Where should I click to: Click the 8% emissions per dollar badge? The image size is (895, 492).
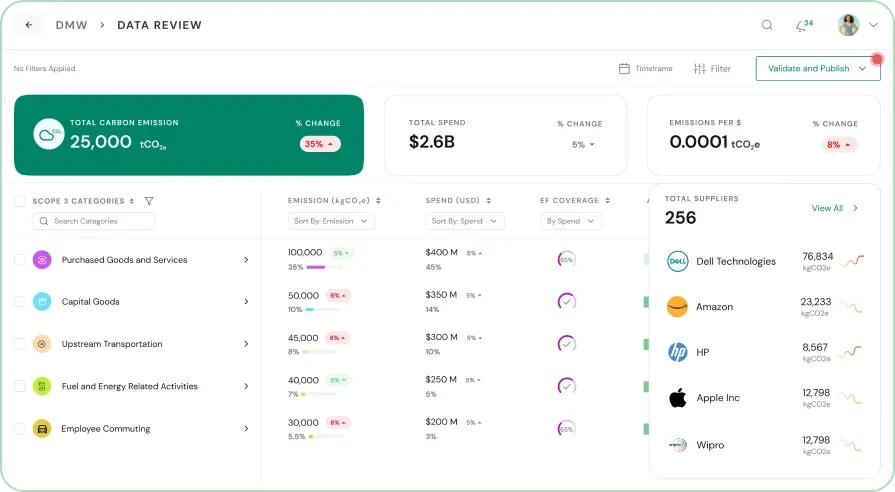coord(839,145)
